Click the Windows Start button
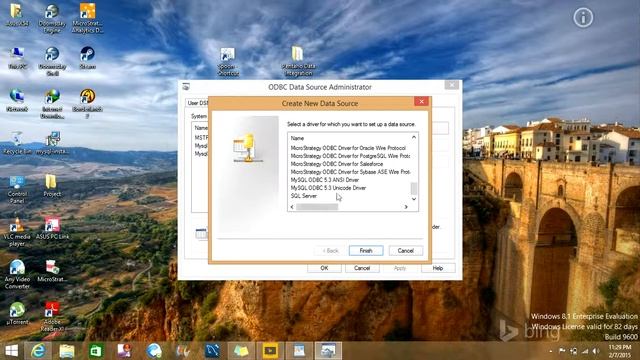 (11, 351)
